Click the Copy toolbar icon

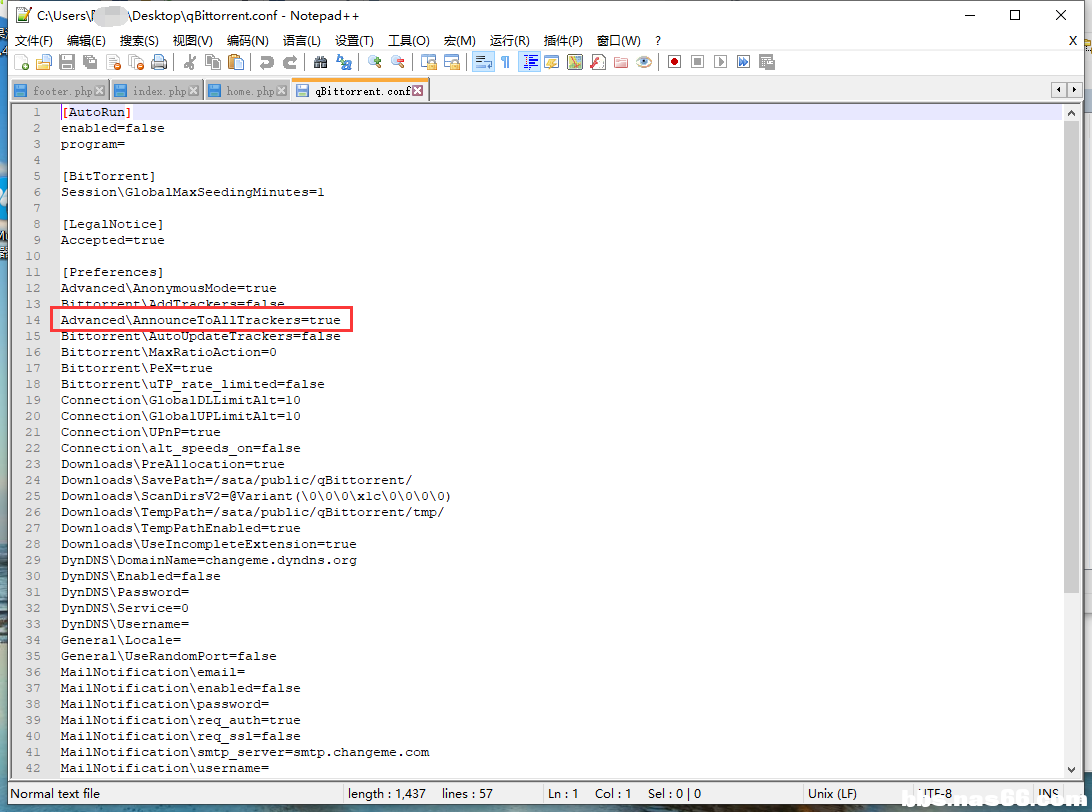213,63
